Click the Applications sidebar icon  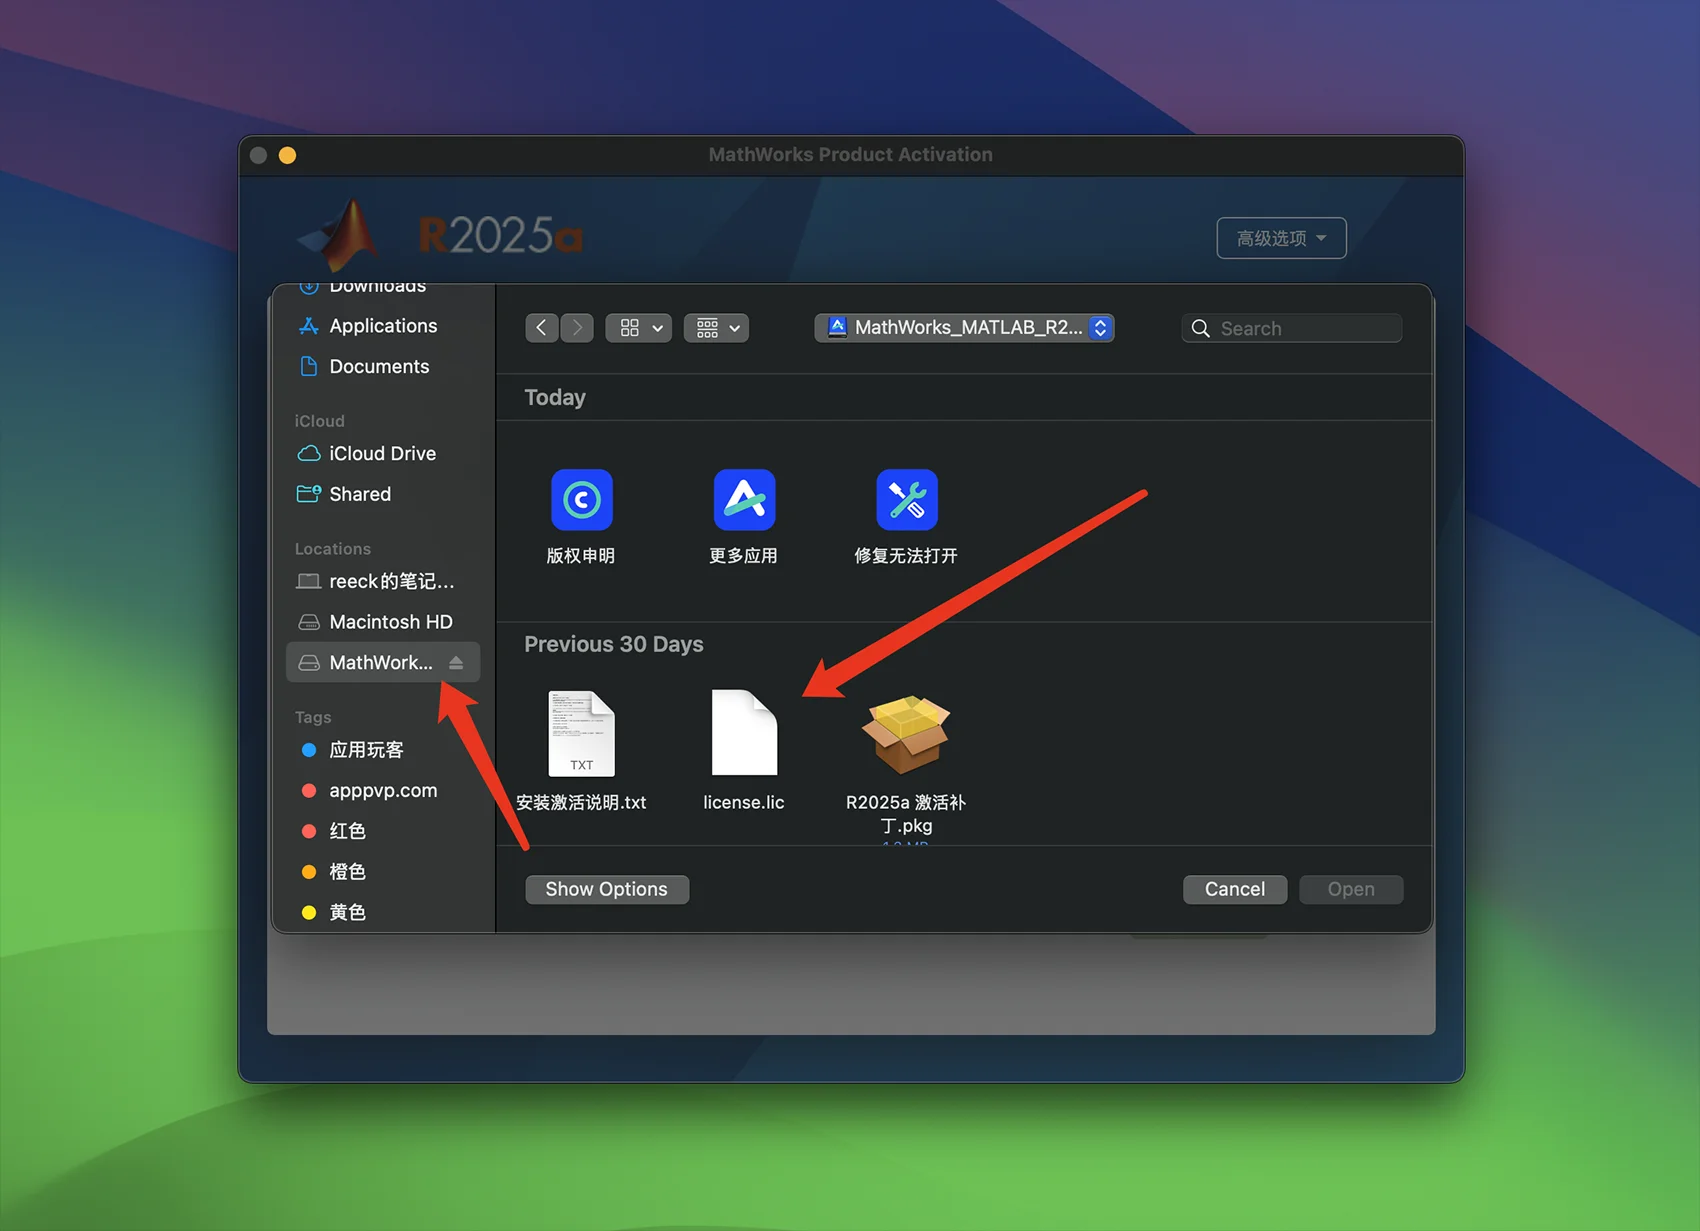pyautogui.click(x=309, y=326)
